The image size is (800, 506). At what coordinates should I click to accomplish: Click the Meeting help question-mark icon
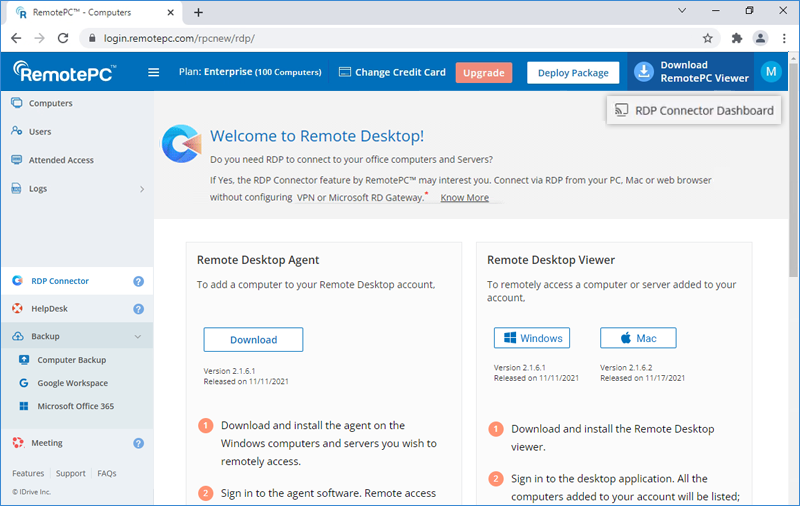tap(138, 443)
